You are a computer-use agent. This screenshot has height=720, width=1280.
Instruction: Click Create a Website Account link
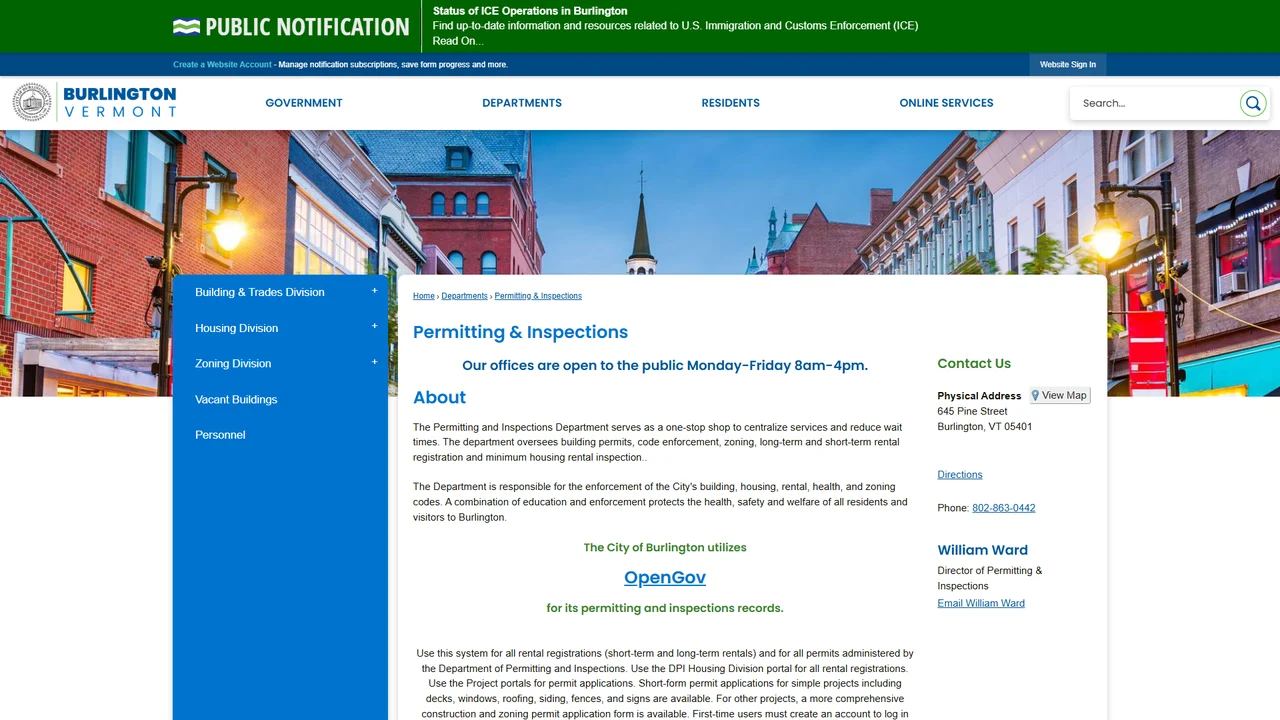222,65
